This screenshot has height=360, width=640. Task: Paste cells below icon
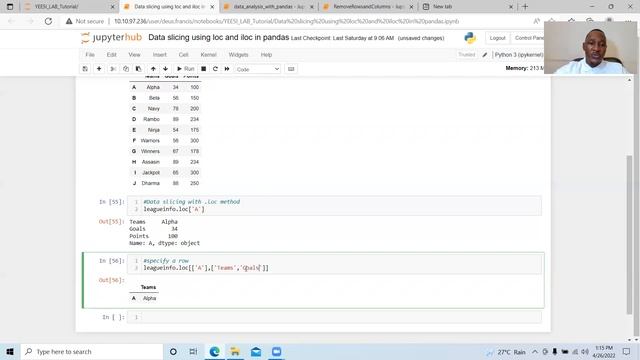[138, 69]
